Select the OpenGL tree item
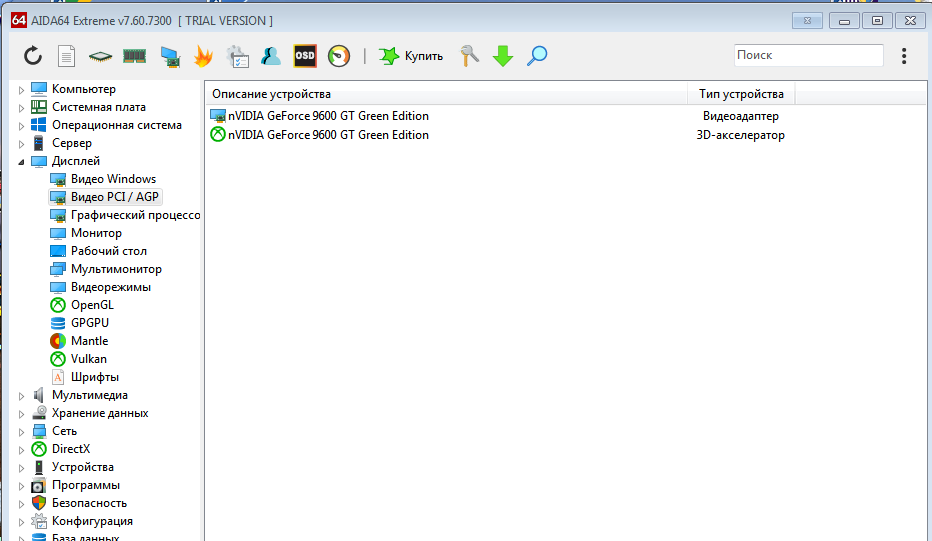The image size is (932, 541). coord(92,305)
